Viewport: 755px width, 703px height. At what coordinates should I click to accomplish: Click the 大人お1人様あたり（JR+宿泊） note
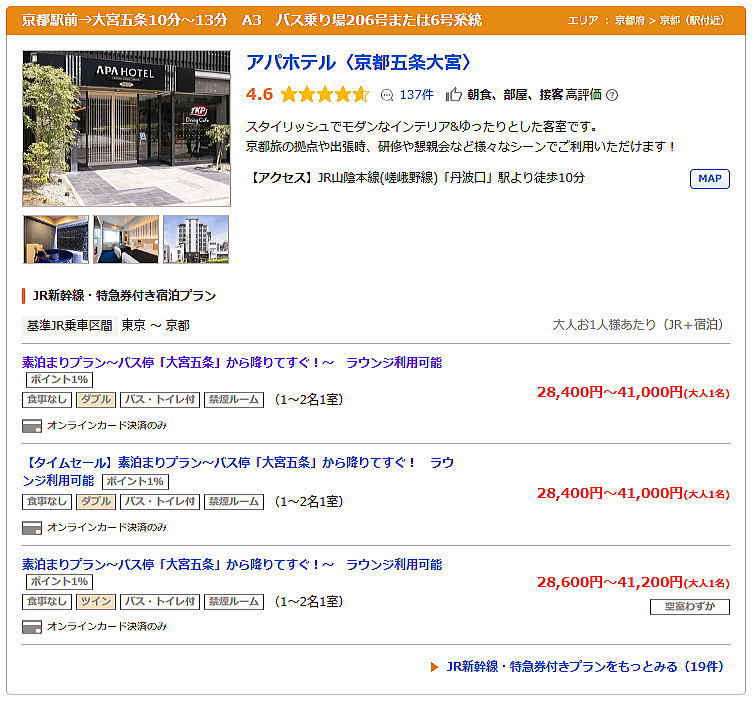point(638,325)
